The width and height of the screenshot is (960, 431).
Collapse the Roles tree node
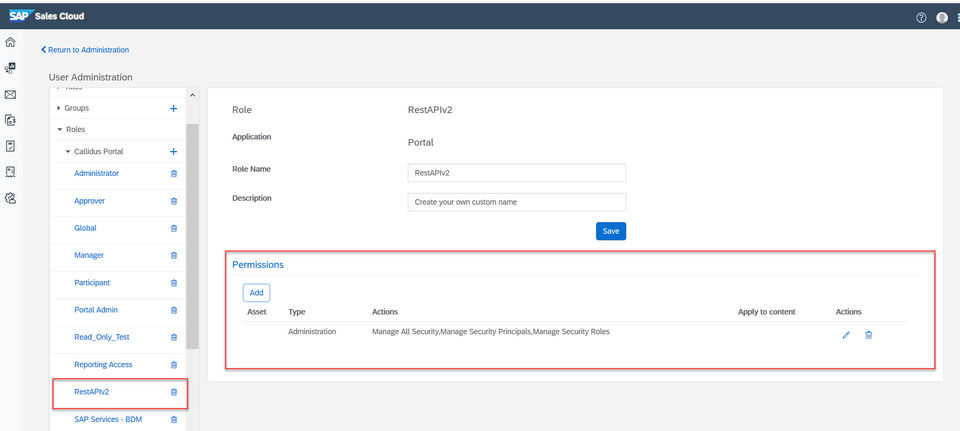[59, 130]
